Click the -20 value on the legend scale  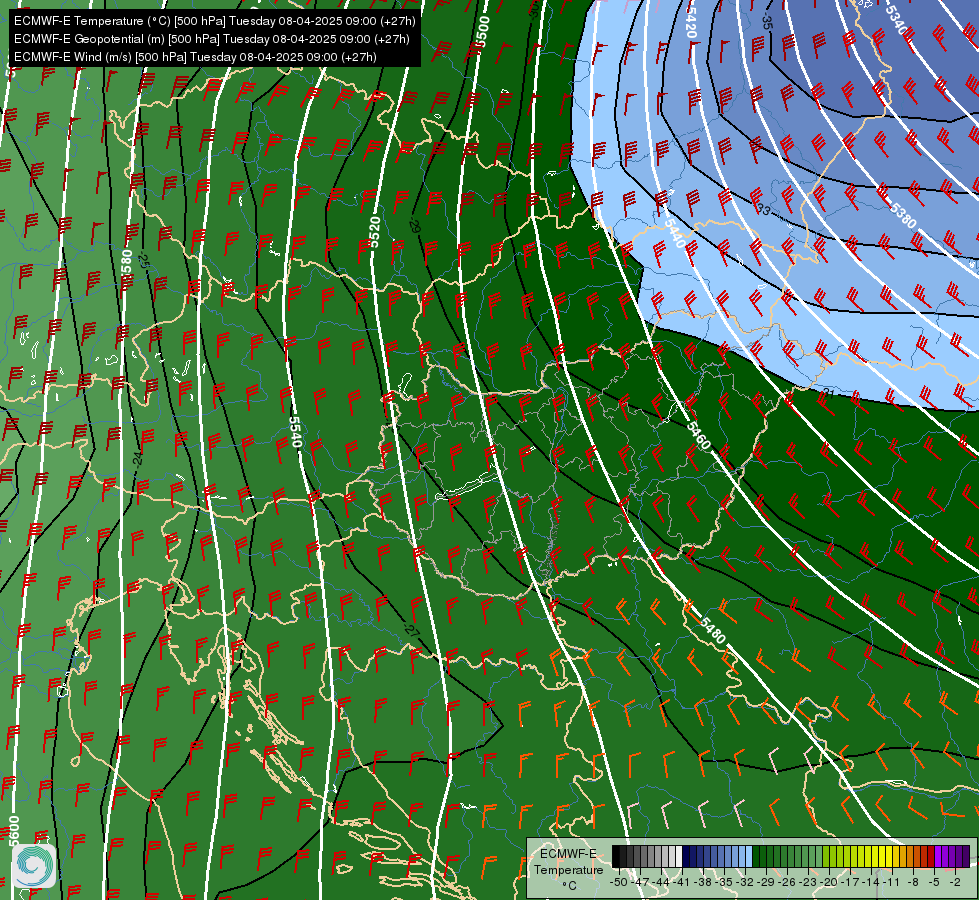point(829,882)
